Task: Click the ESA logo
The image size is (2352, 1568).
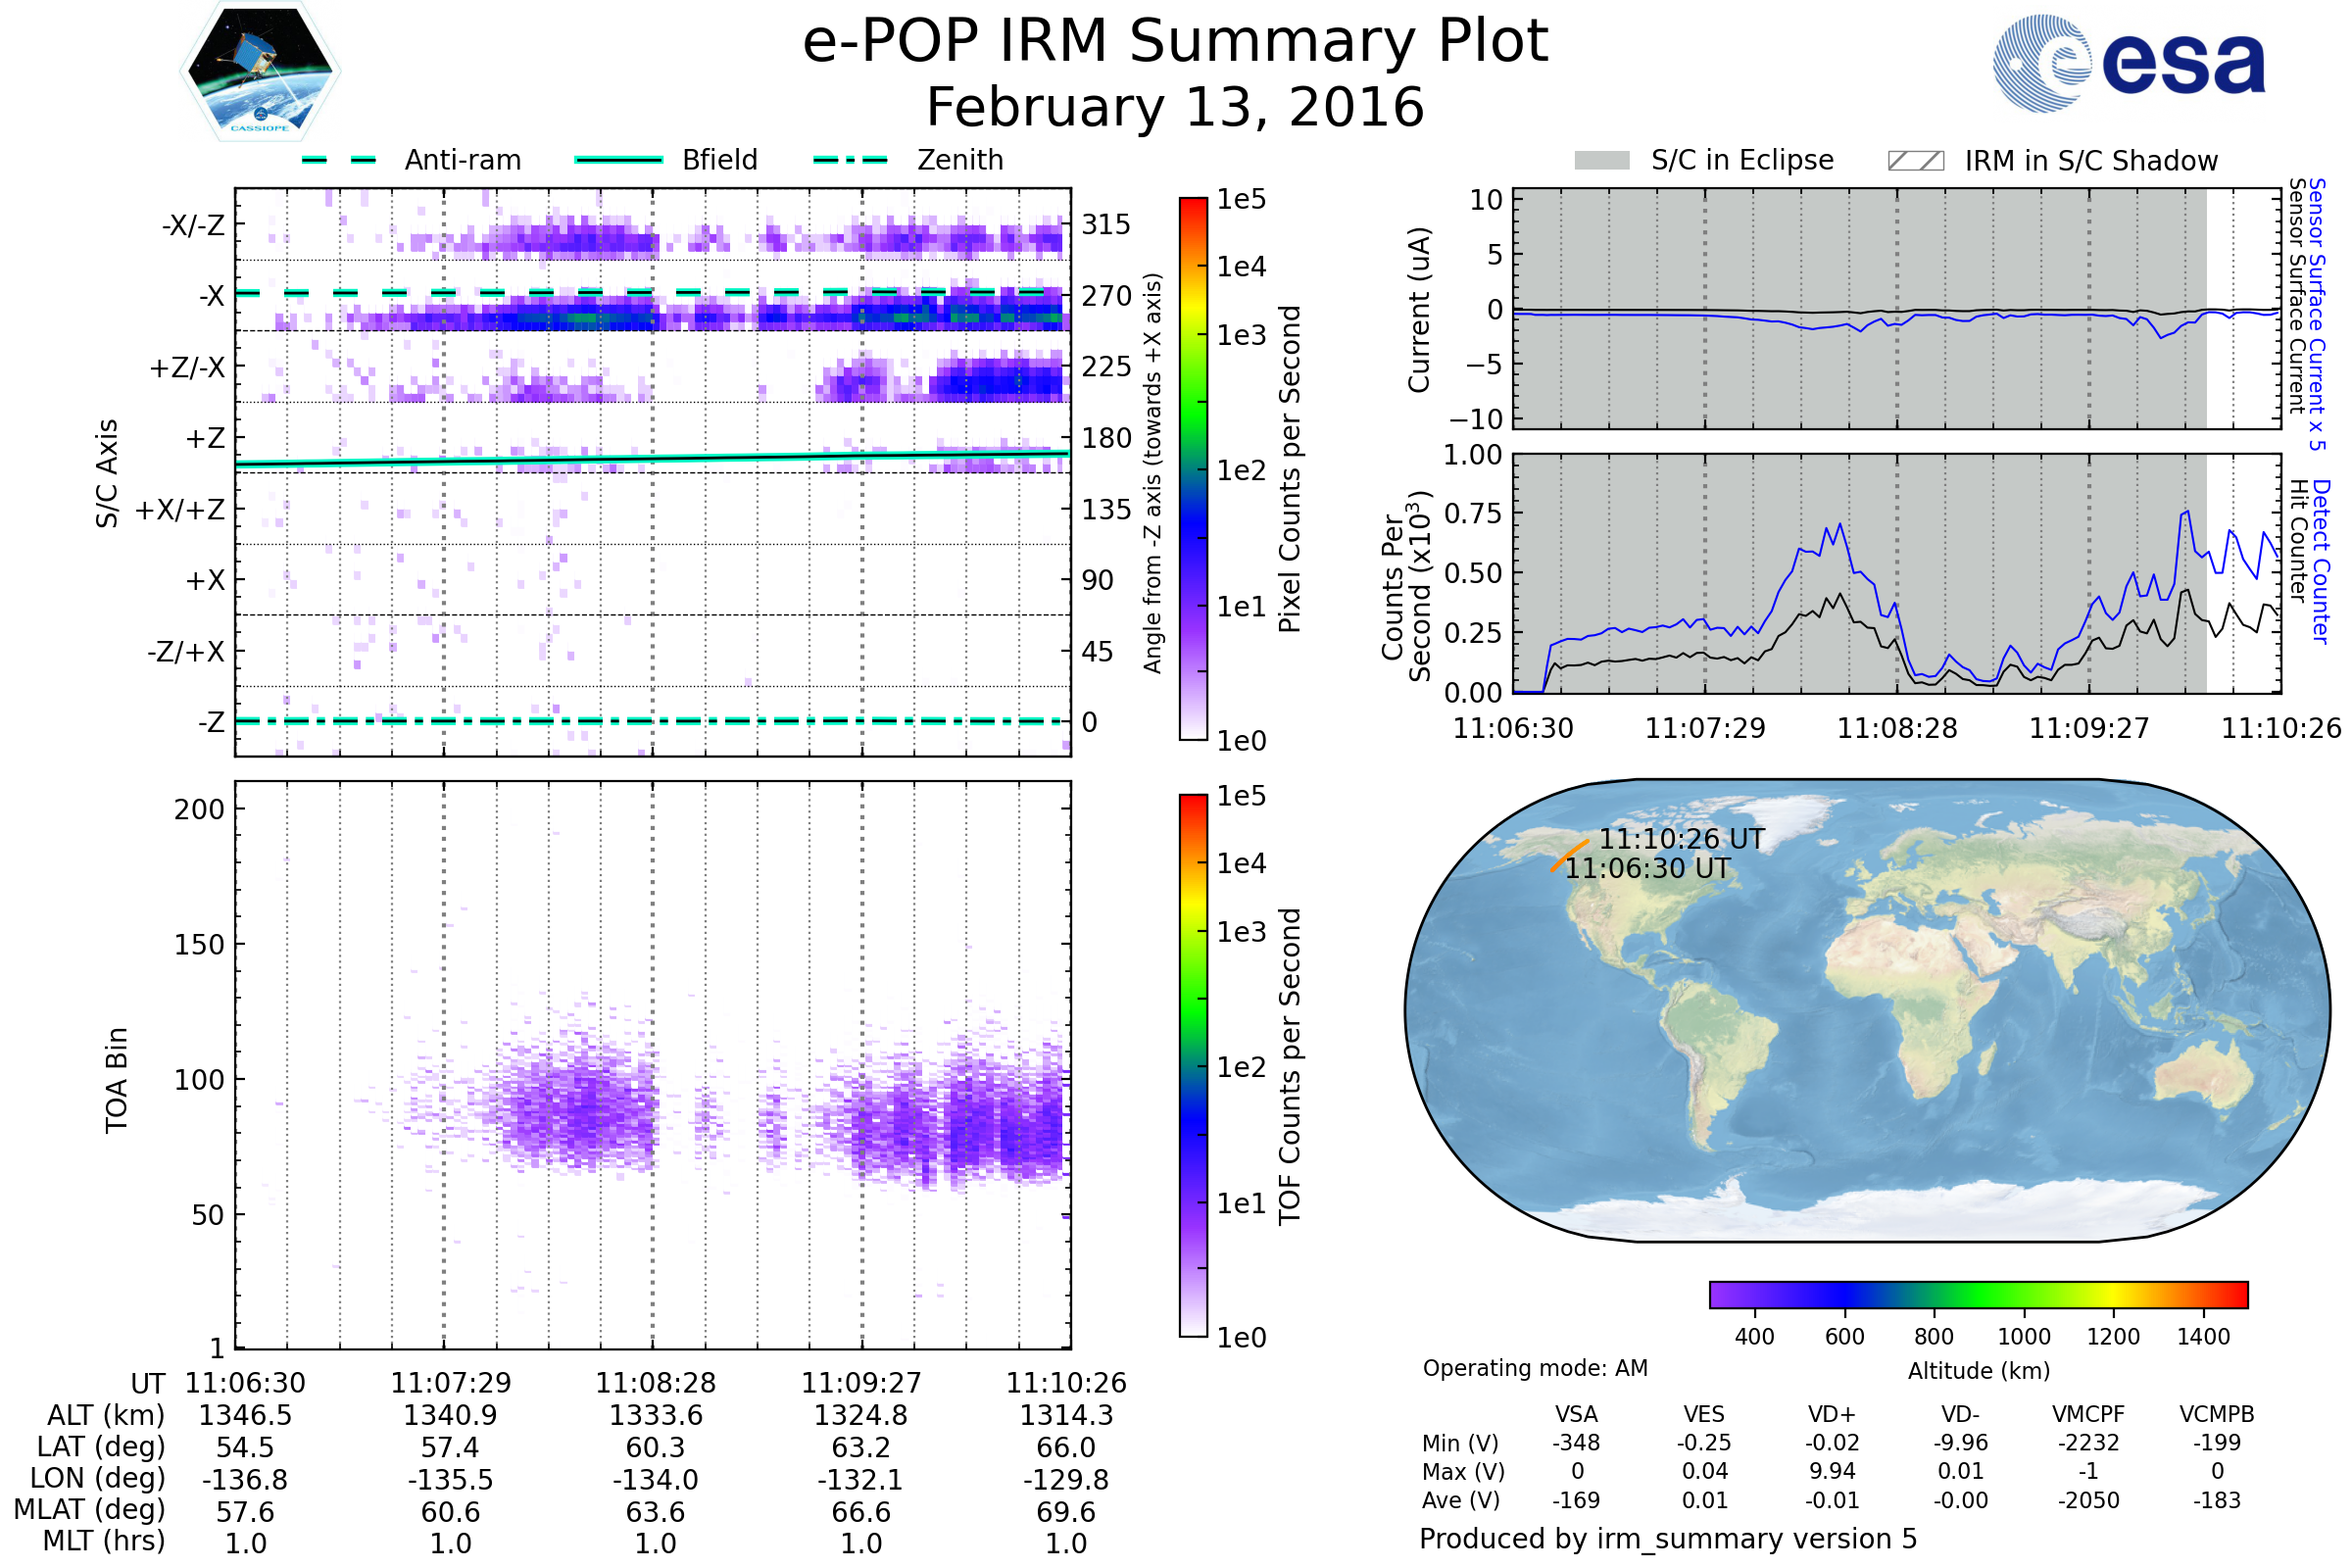Action: click(2128, 64)
